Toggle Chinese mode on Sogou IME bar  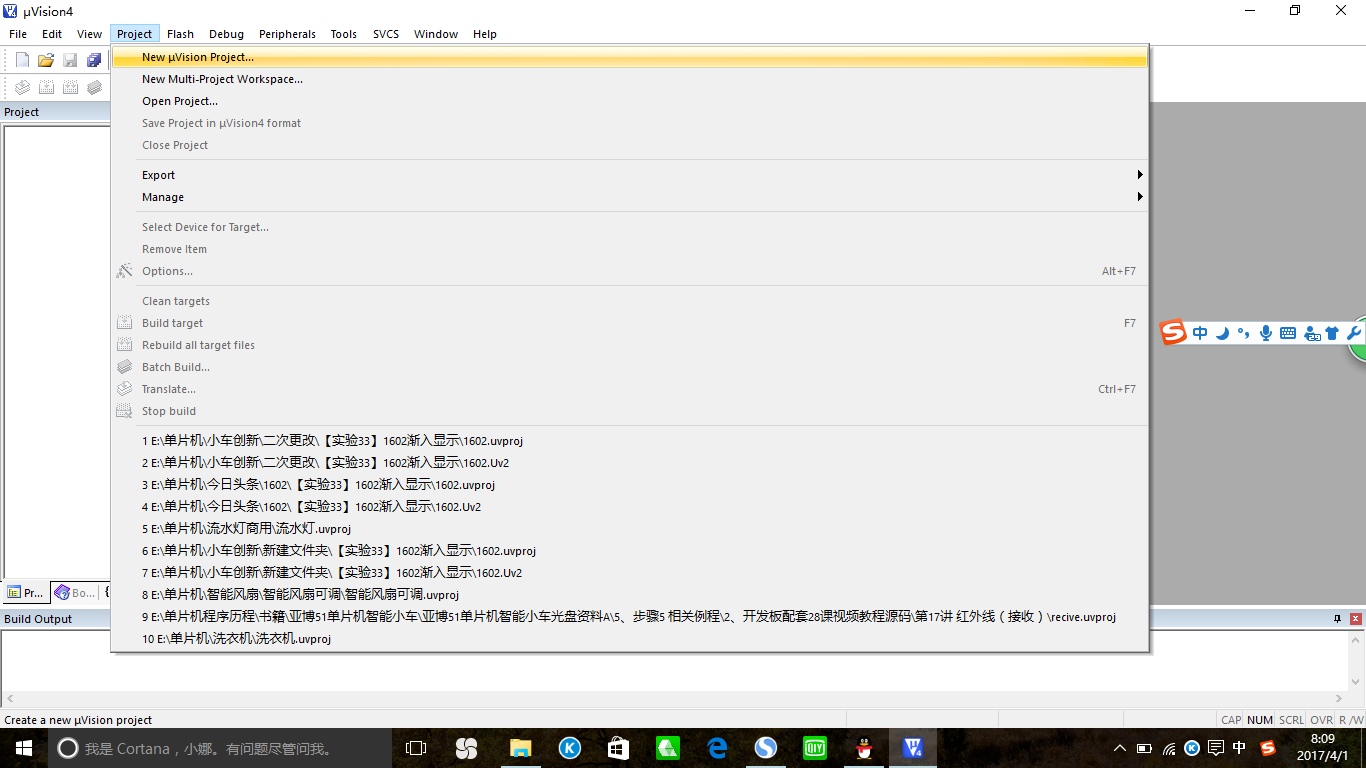[1200, 333]
